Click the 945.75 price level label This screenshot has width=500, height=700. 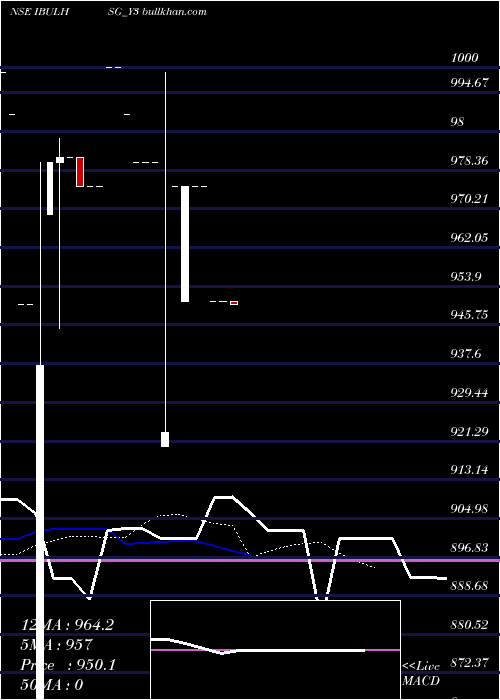pyautogui.click(x=469, y=315)
